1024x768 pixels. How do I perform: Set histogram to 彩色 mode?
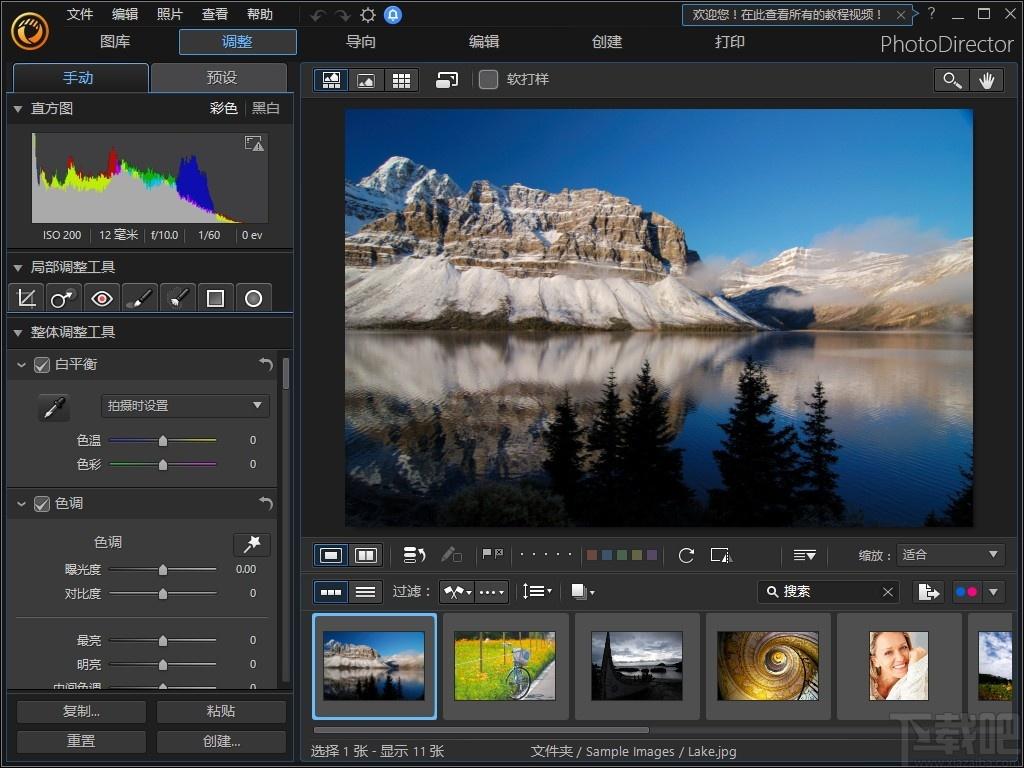[x=223, y=108]
